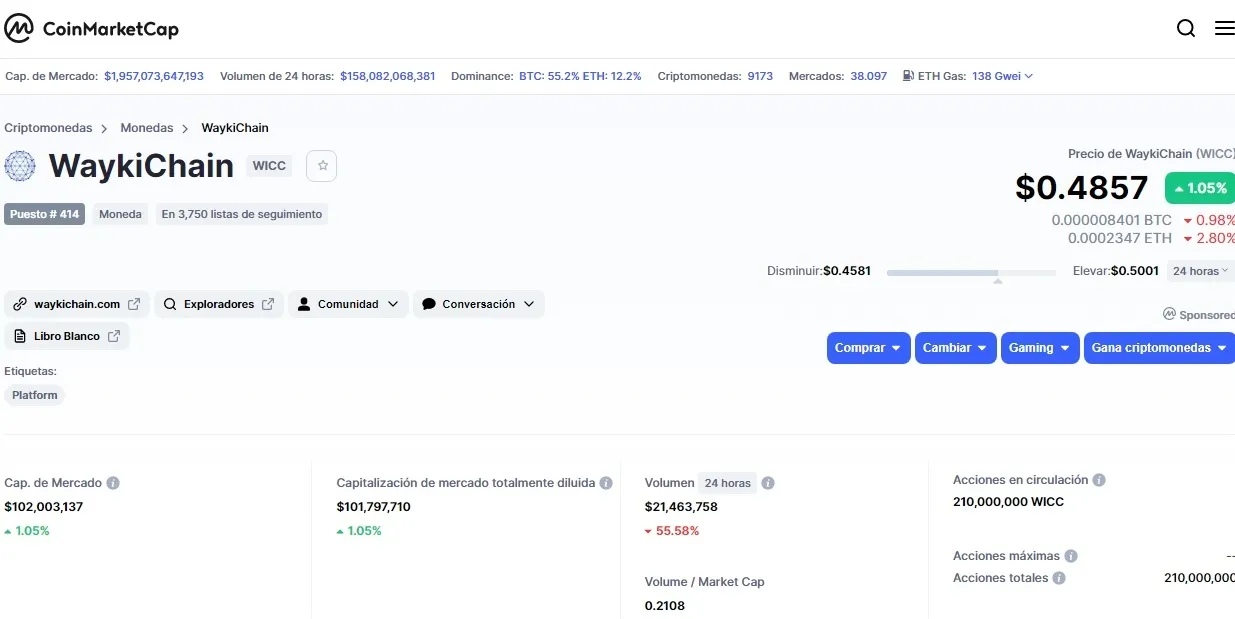The image size is (1235, 619).
Task: Click the Sponsored logo icon
Action: tap(1169, 314)
